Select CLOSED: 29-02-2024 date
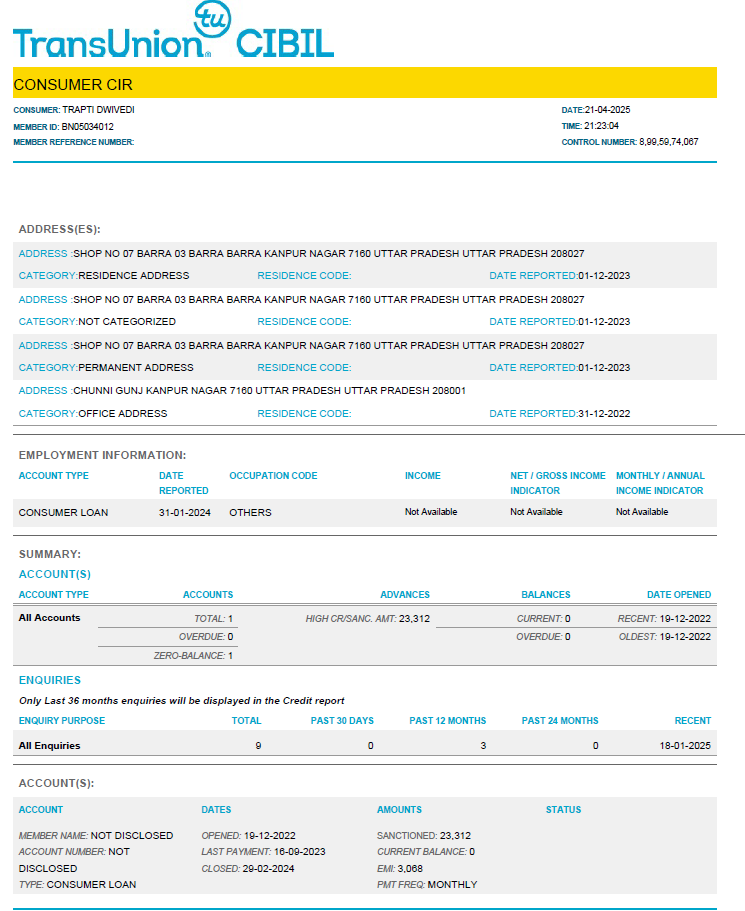 (248, 869)
